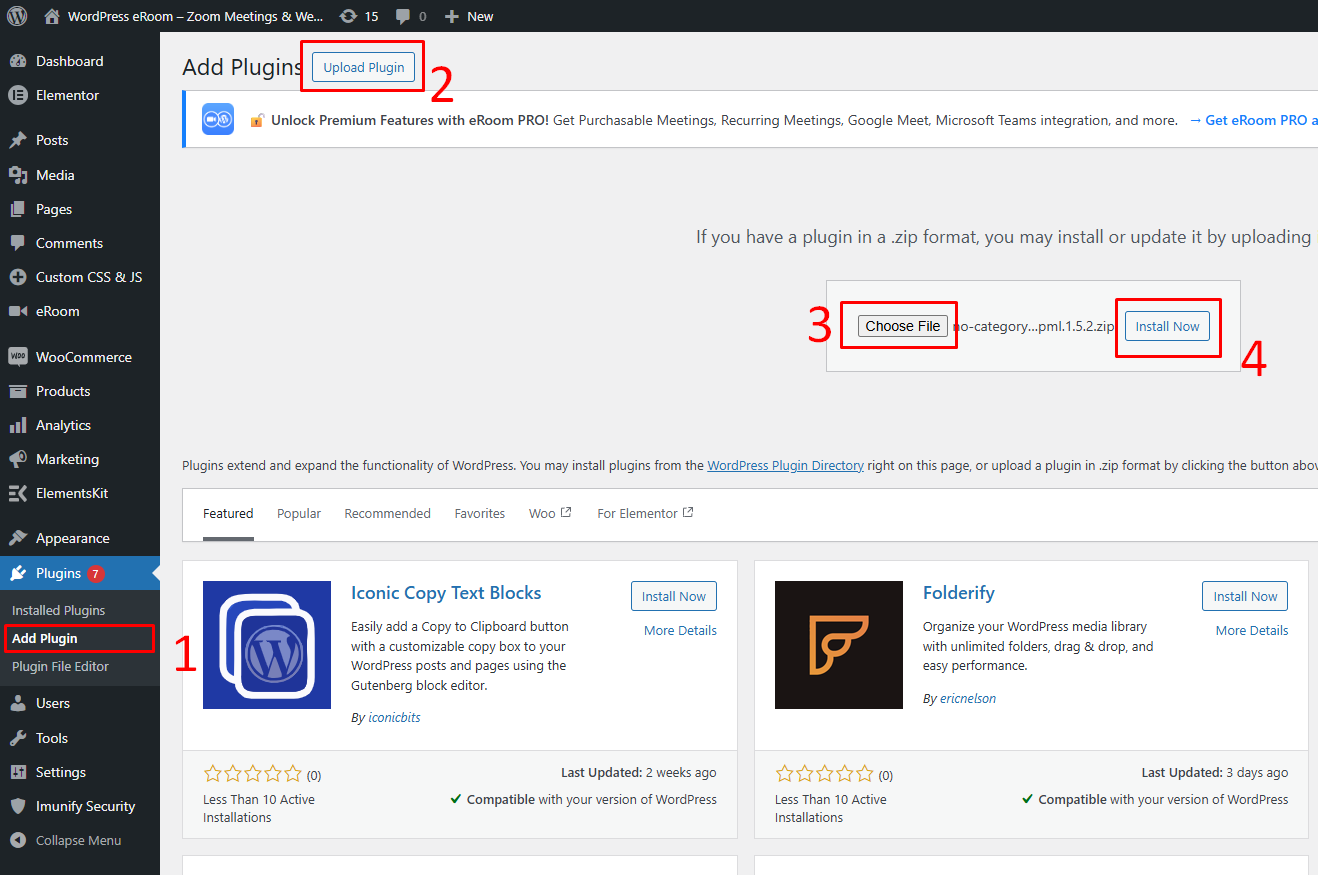Click the Appearance paintbrush icon
This screenshot has width=1318, height=875.
coord(18,538)
